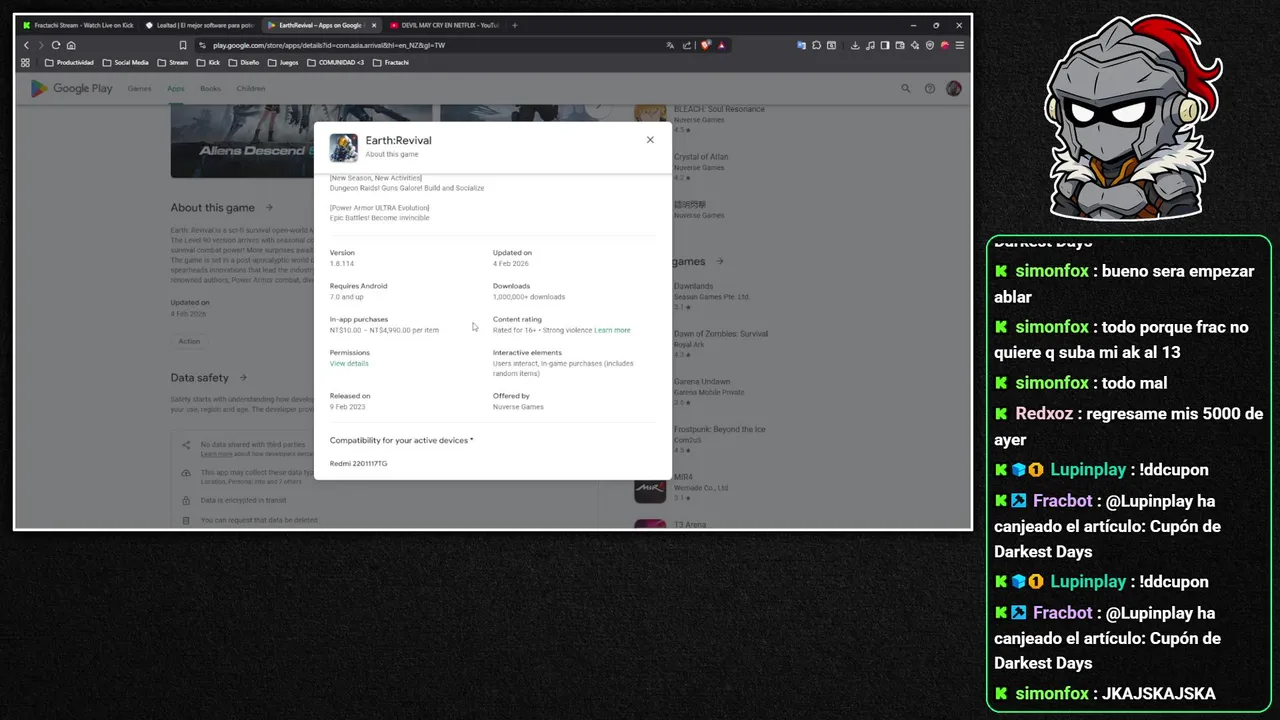Screen dimensions: 1280x720
Task: Open Productividad bookmark folder
Action: coord(69,62)
